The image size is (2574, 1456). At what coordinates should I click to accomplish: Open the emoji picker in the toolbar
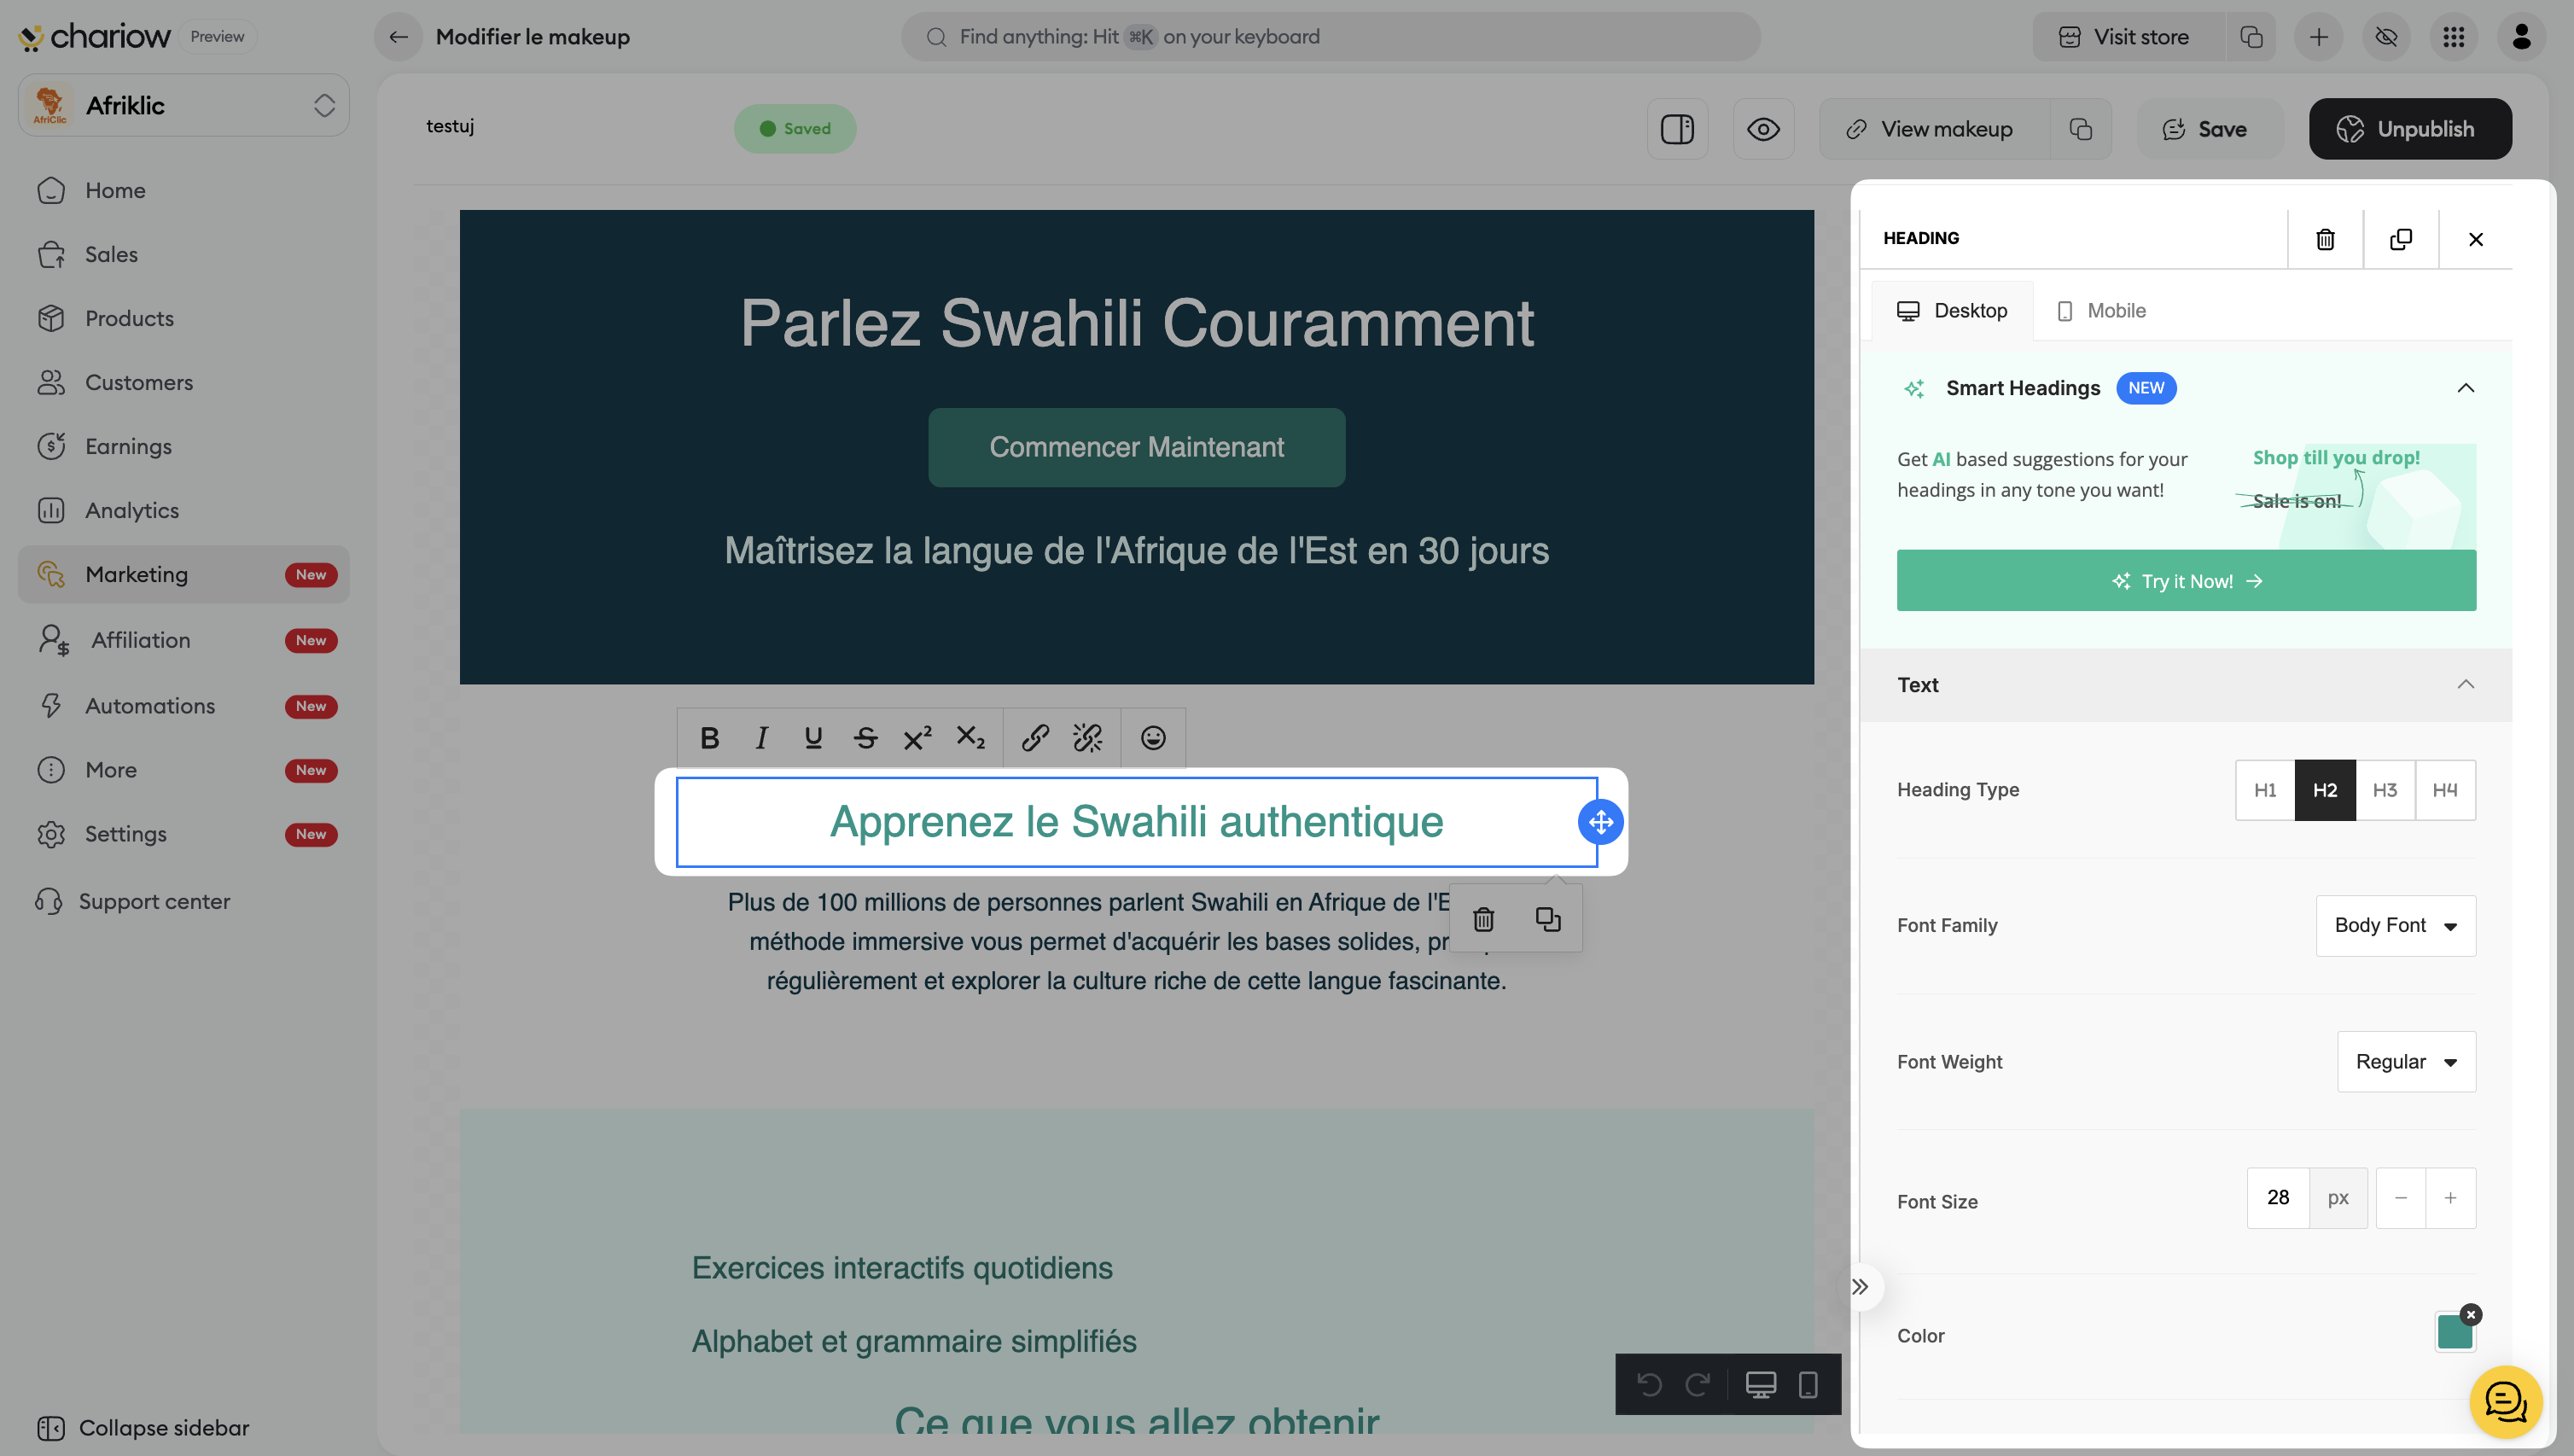point(1153,738)
